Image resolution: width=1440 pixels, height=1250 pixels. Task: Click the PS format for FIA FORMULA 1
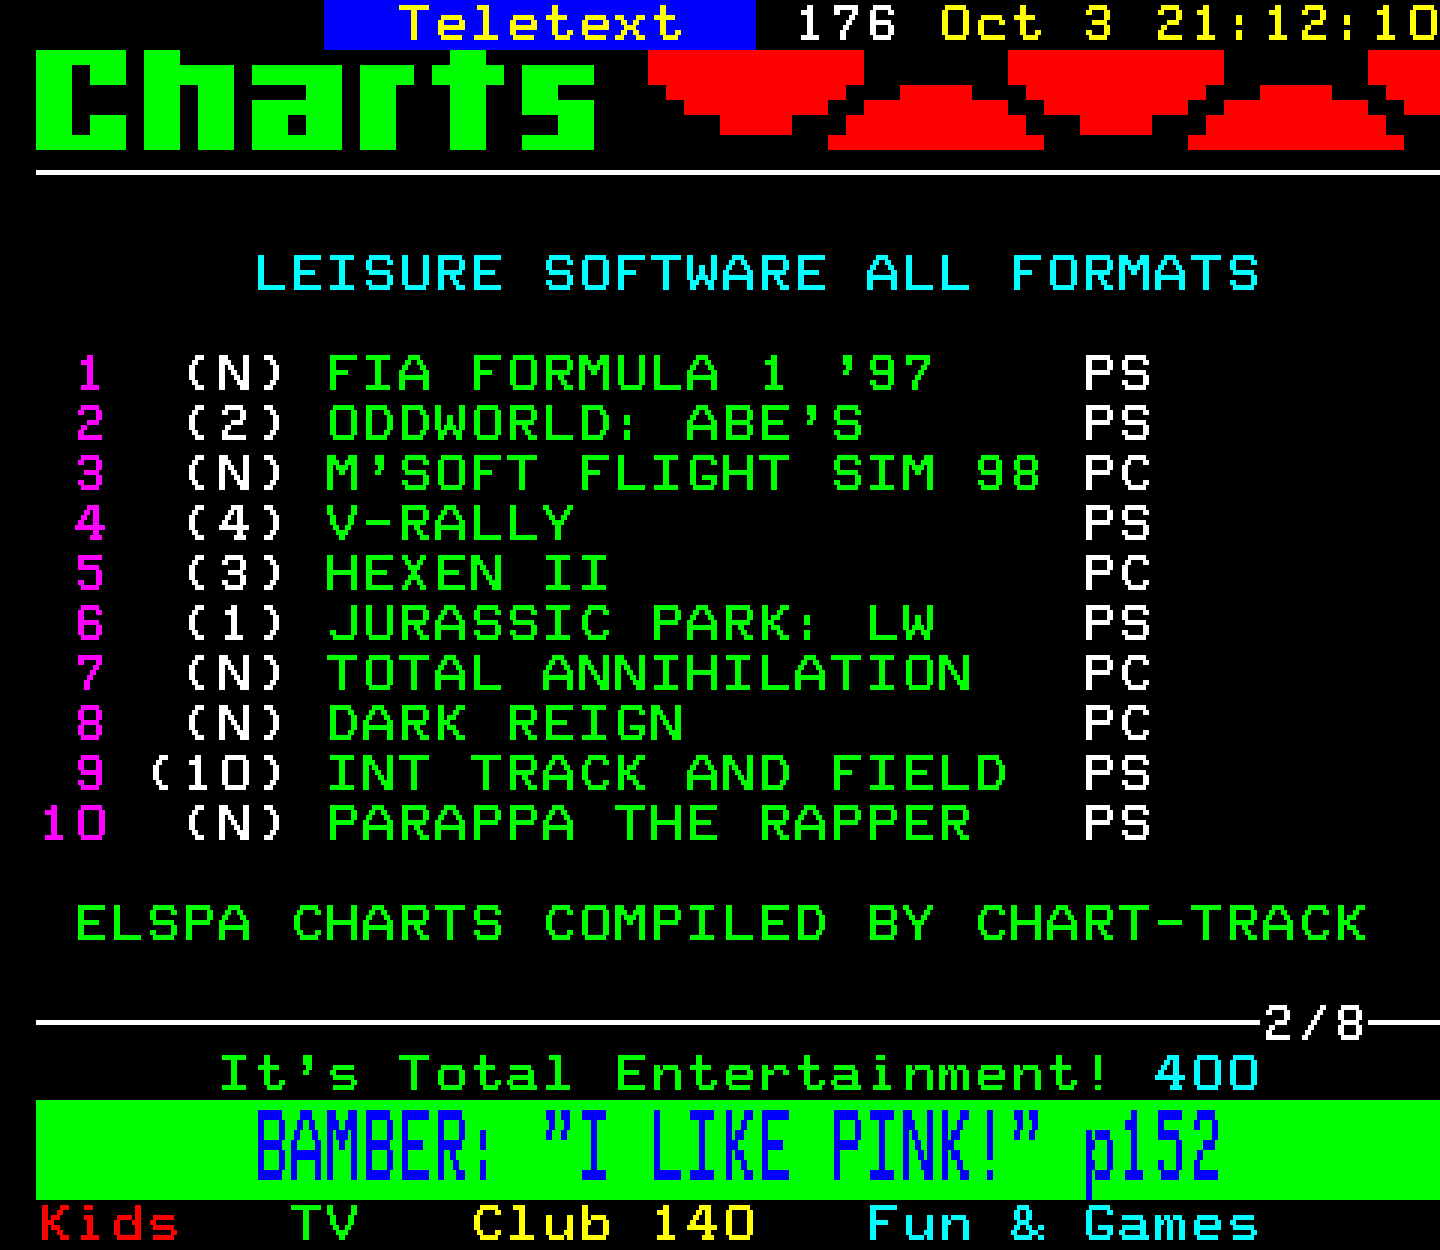point(1117,374)
